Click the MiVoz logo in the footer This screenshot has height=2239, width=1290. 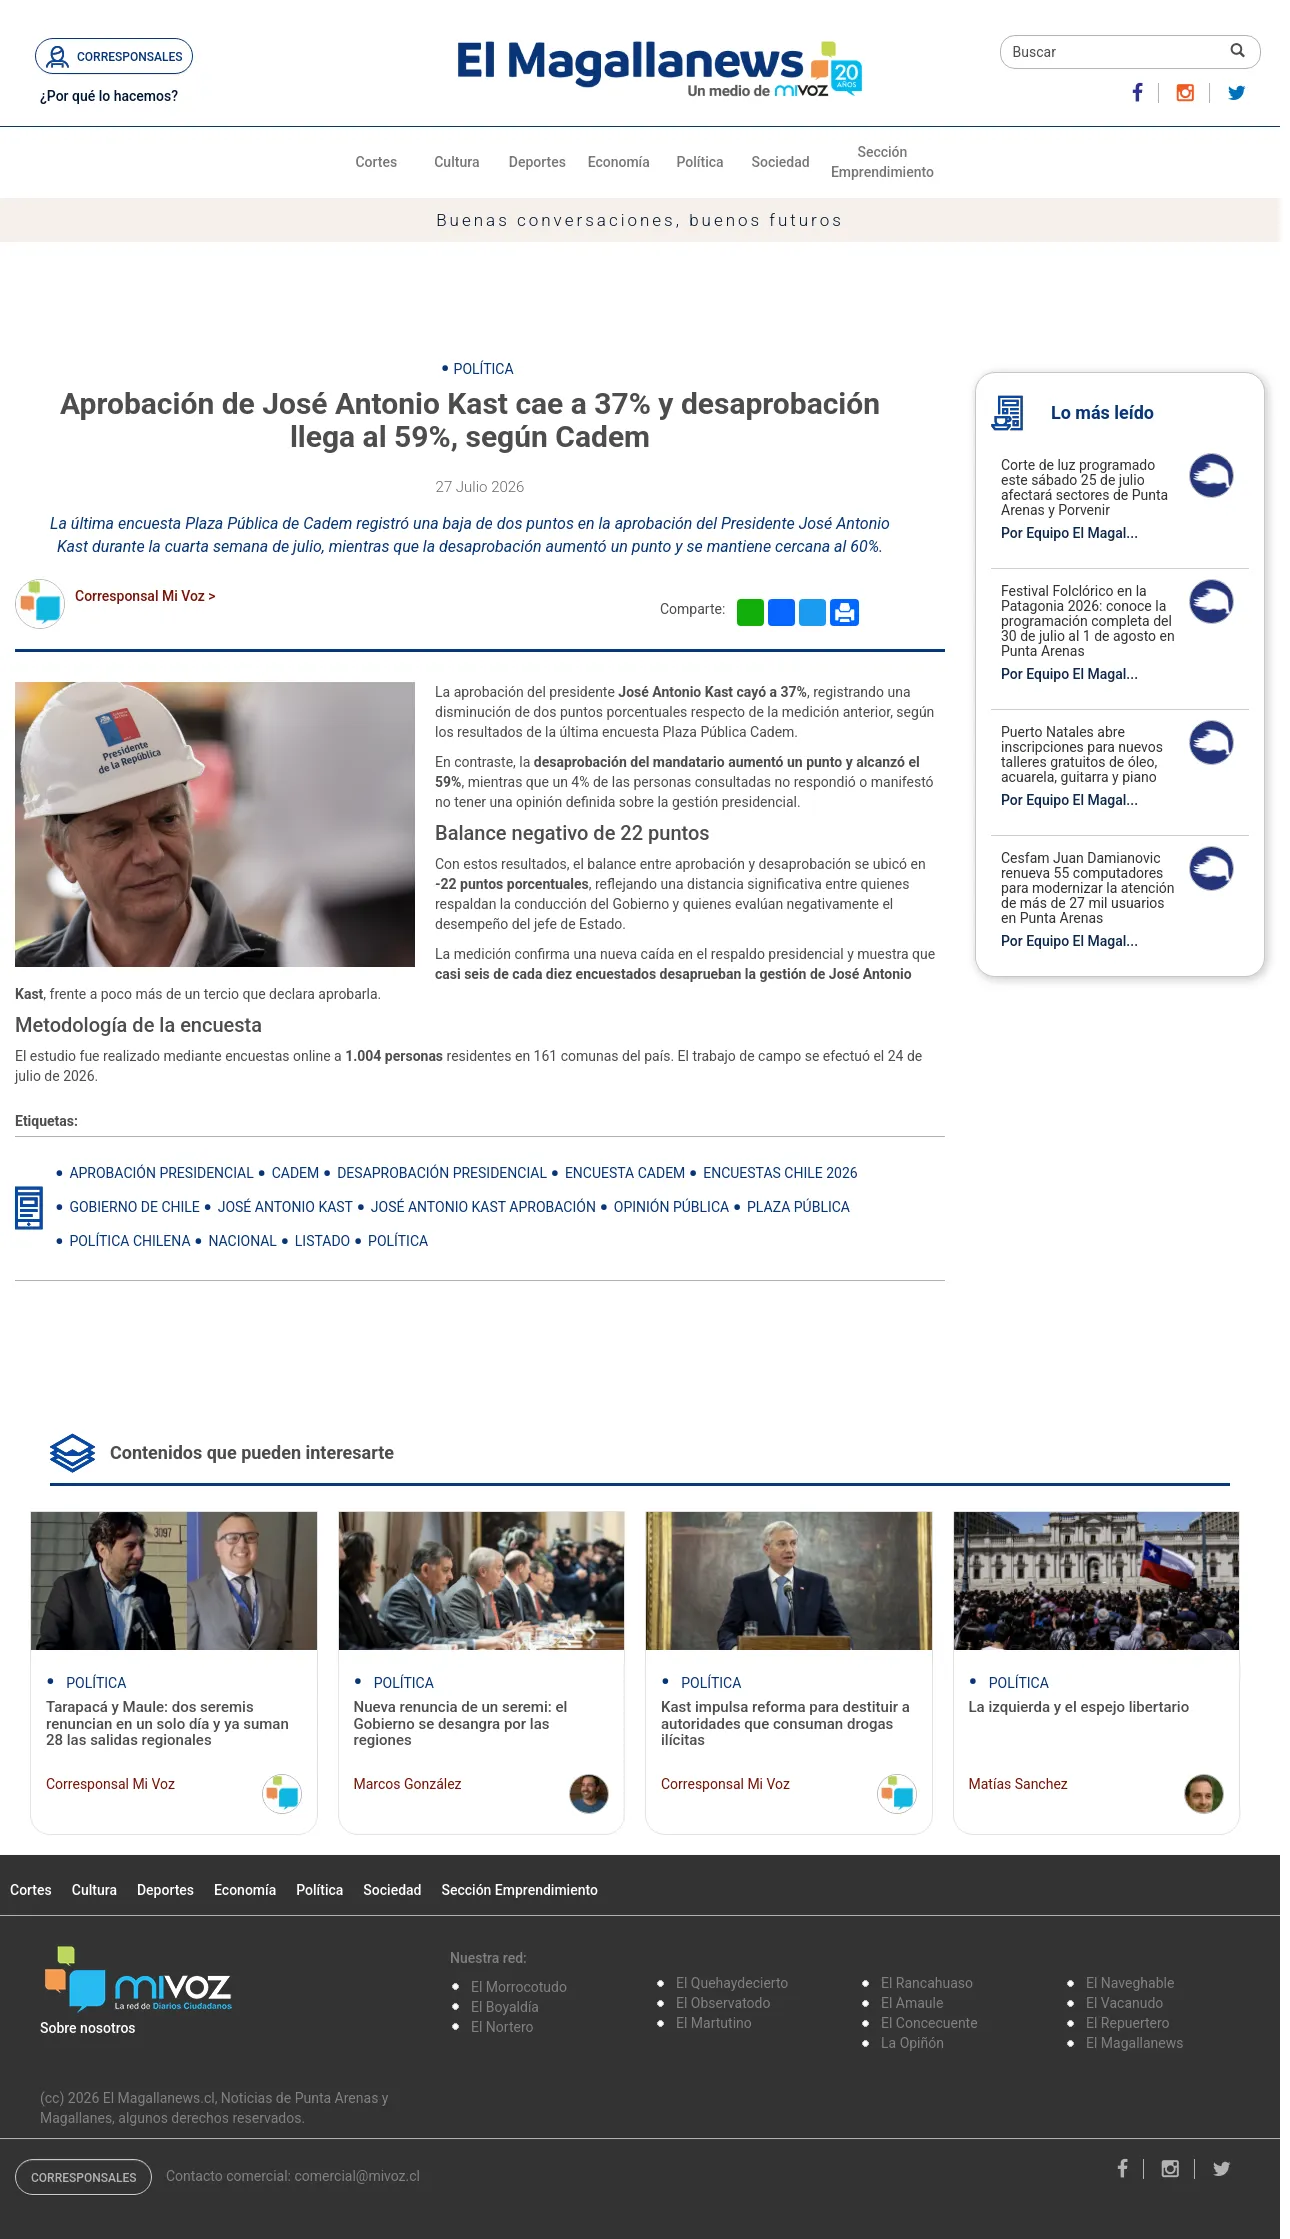click(138, 1979)
